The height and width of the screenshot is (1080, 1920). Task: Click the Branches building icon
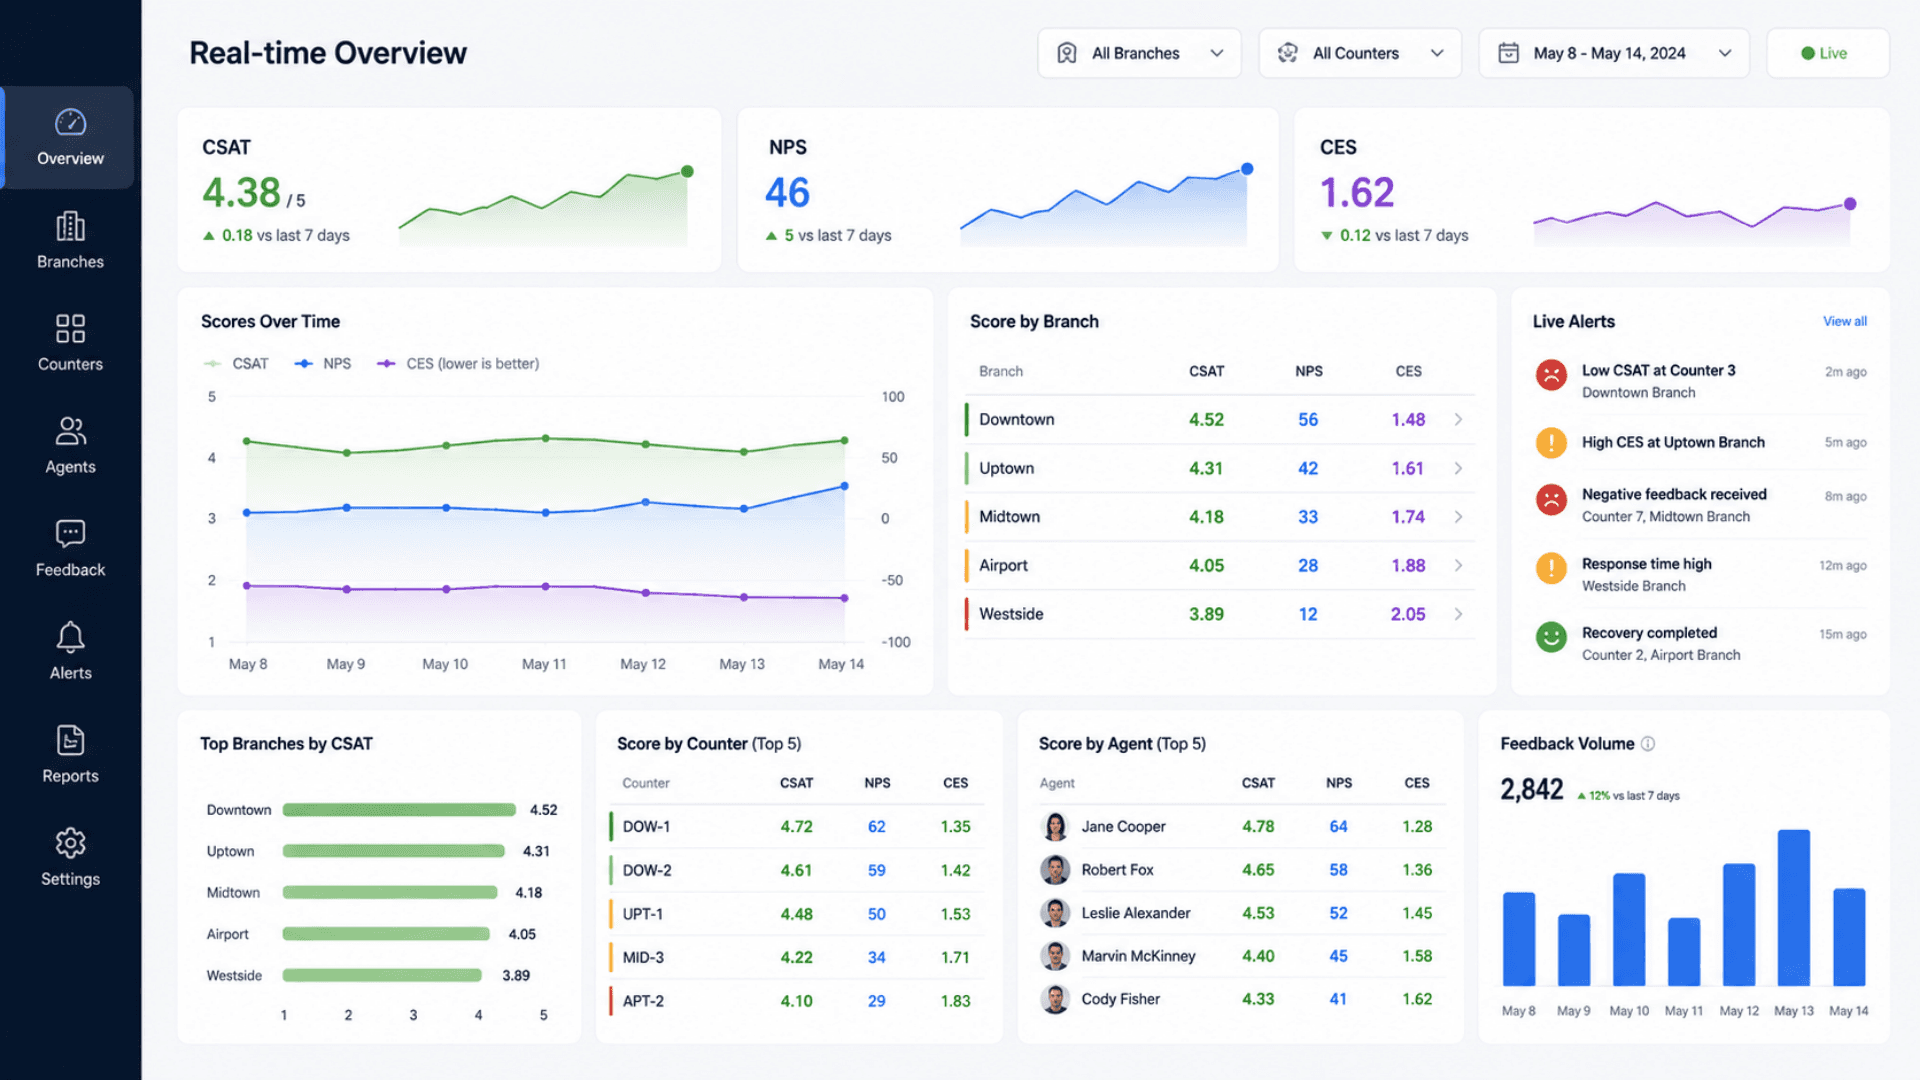(70, 226)
